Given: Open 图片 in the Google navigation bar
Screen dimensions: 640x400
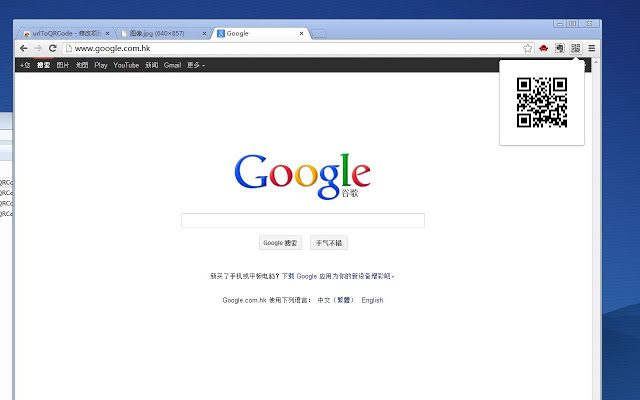Looking at the screenshot, I should click(x=63, y=65).
